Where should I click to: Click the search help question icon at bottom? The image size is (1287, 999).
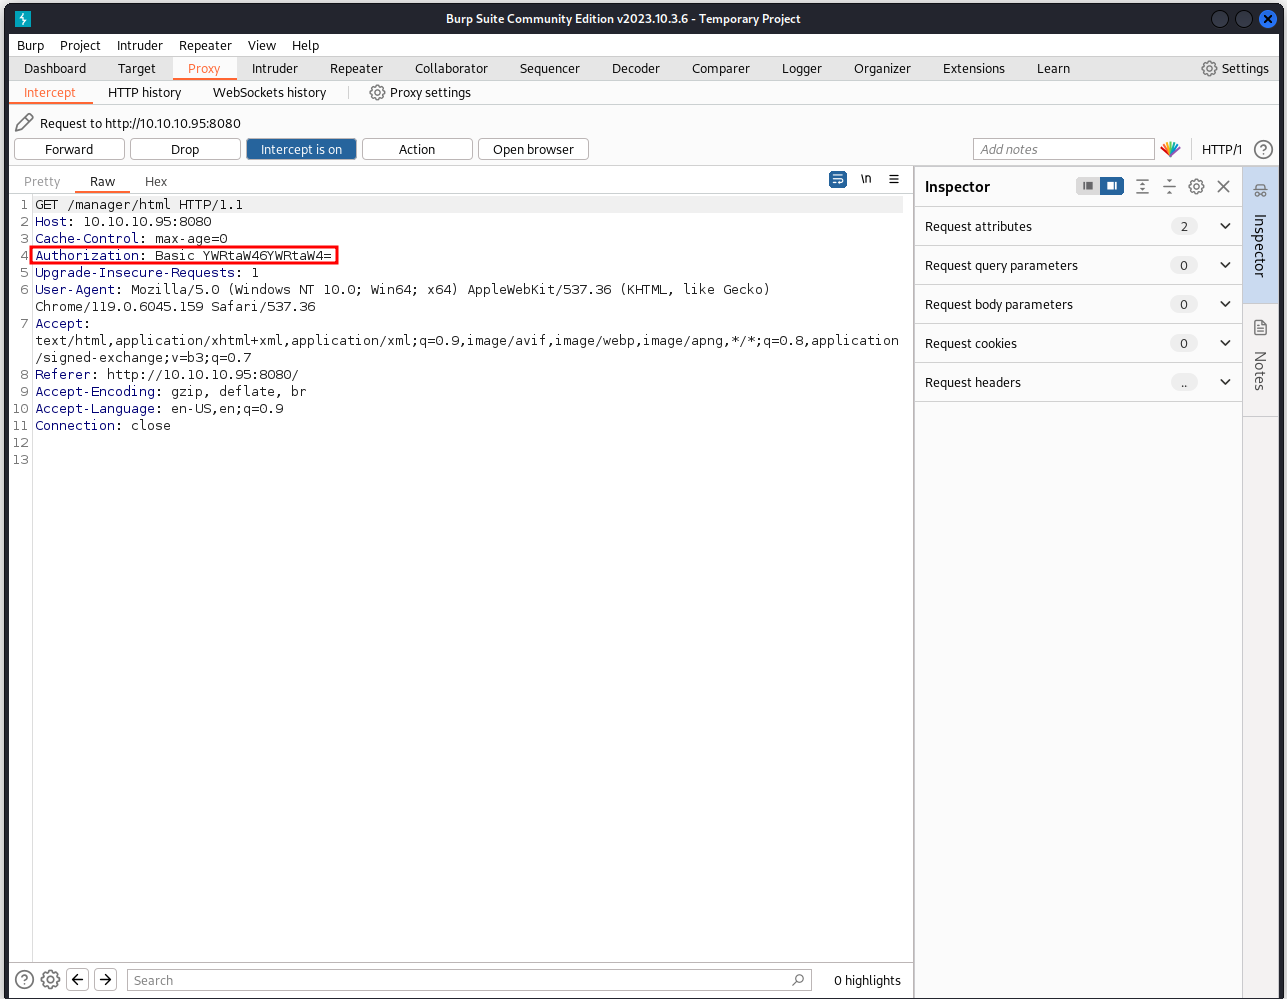point(24,980)
